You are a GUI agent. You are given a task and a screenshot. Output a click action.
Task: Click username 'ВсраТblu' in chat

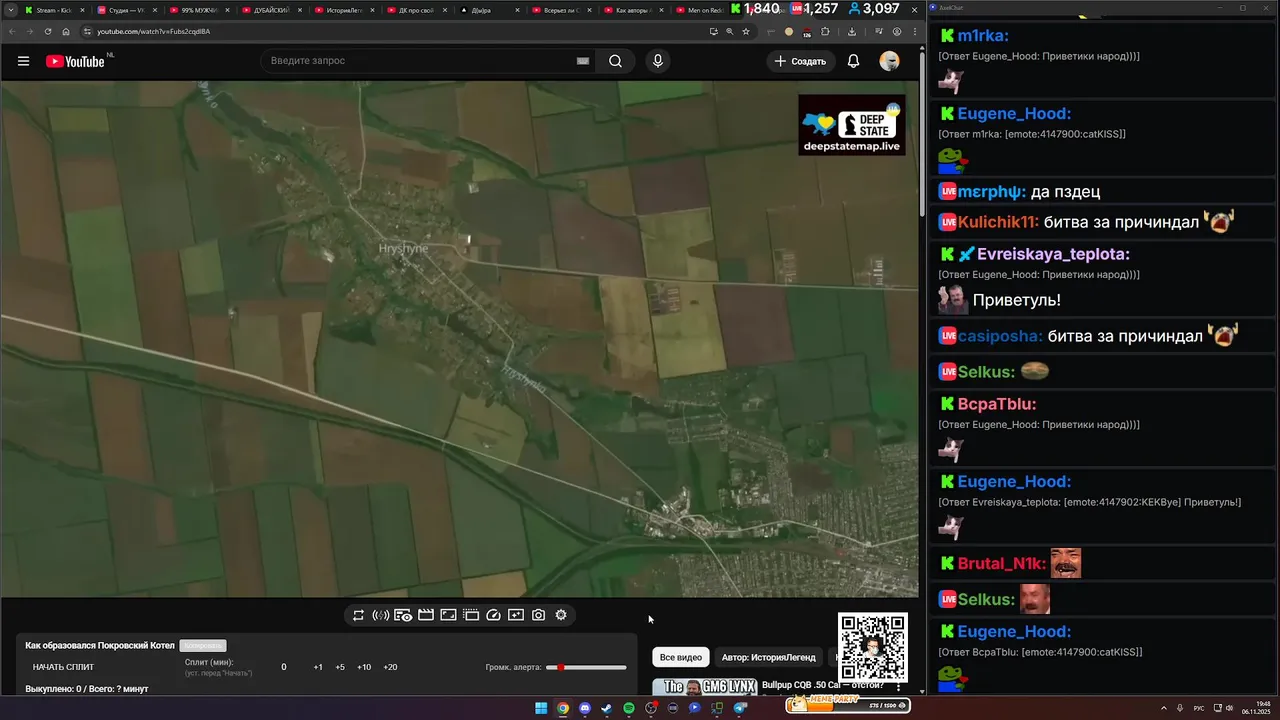[996, 404]
